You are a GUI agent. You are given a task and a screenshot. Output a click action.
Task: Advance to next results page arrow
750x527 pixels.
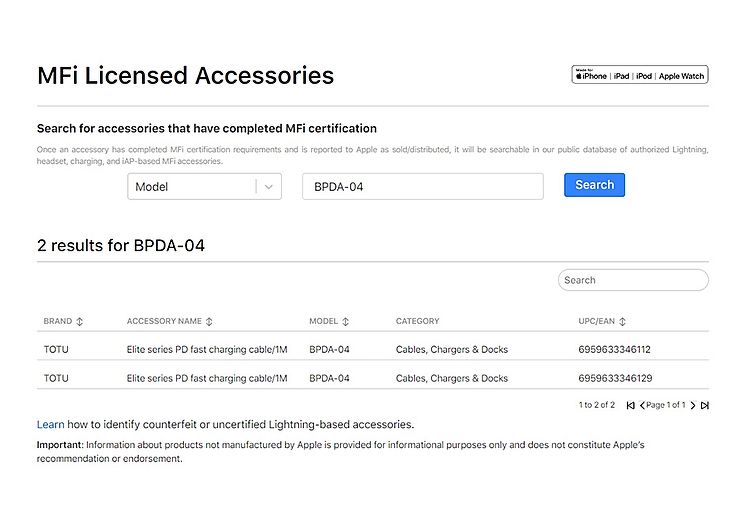tap(693, 406)
